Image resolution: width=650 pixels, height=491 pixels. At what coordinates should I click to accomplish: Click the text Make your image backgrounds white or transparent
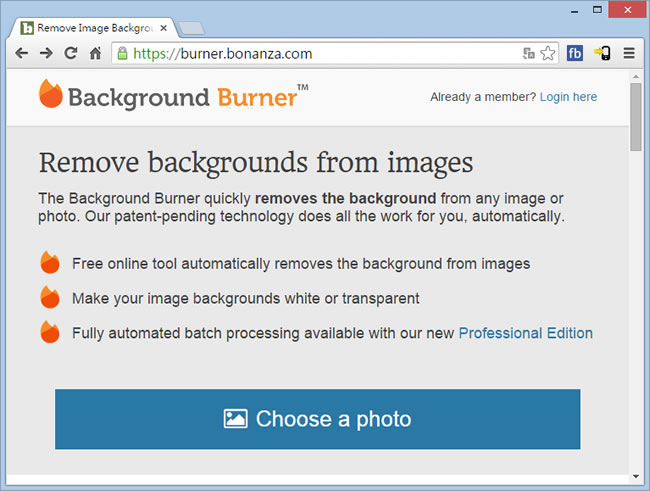click(246, 299)
